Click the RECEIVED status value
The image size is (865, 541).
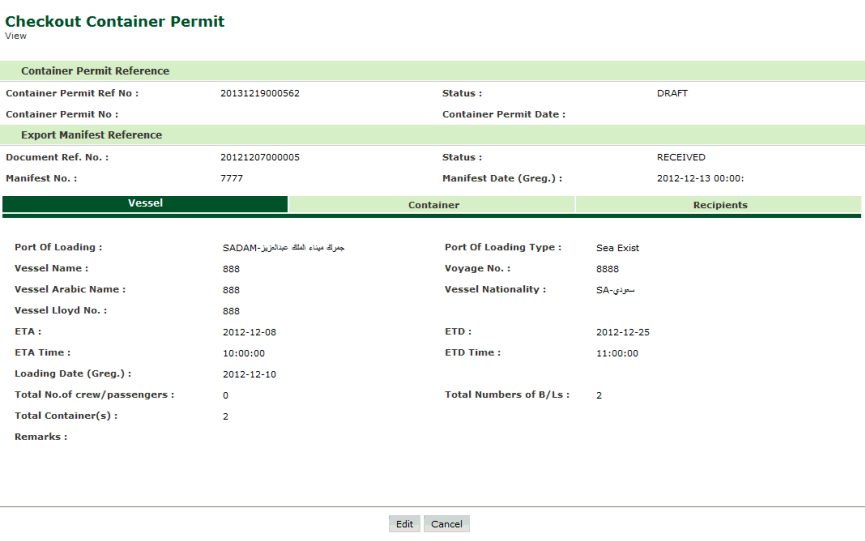(x=681, y=158)
